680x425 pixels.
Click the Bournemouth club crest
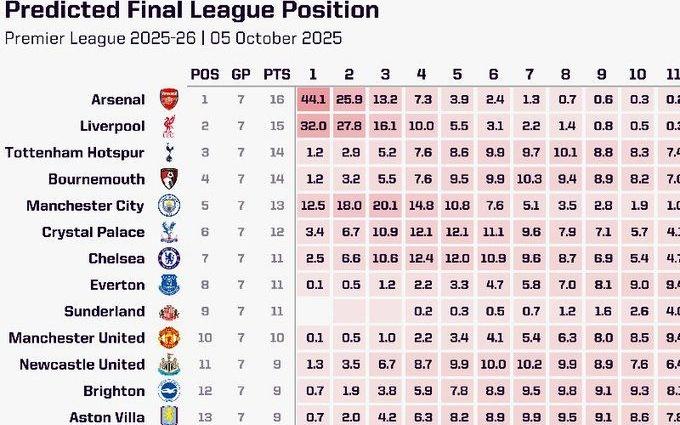(169, 179)
